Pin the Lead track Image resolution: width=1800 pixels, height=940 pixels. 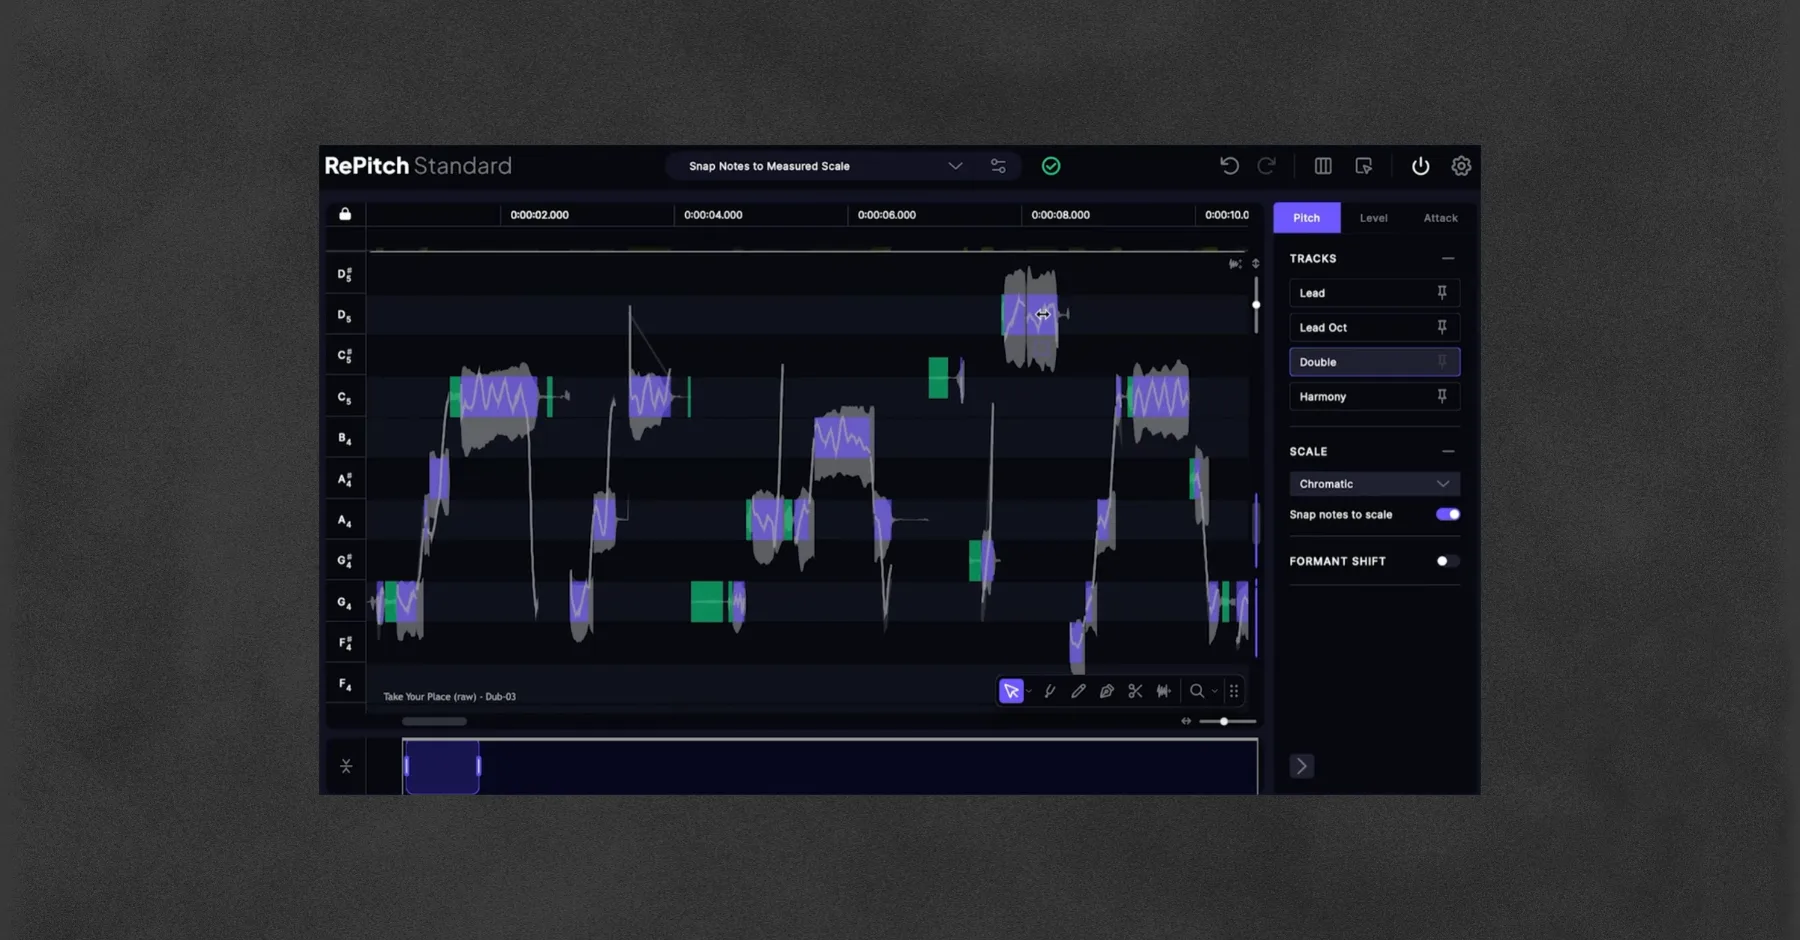pos(1442,293)
